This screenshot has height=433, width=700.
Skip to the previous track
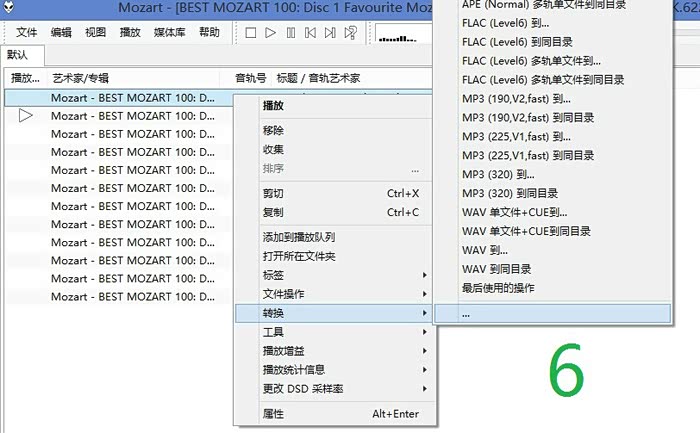(x=310, y=33)
